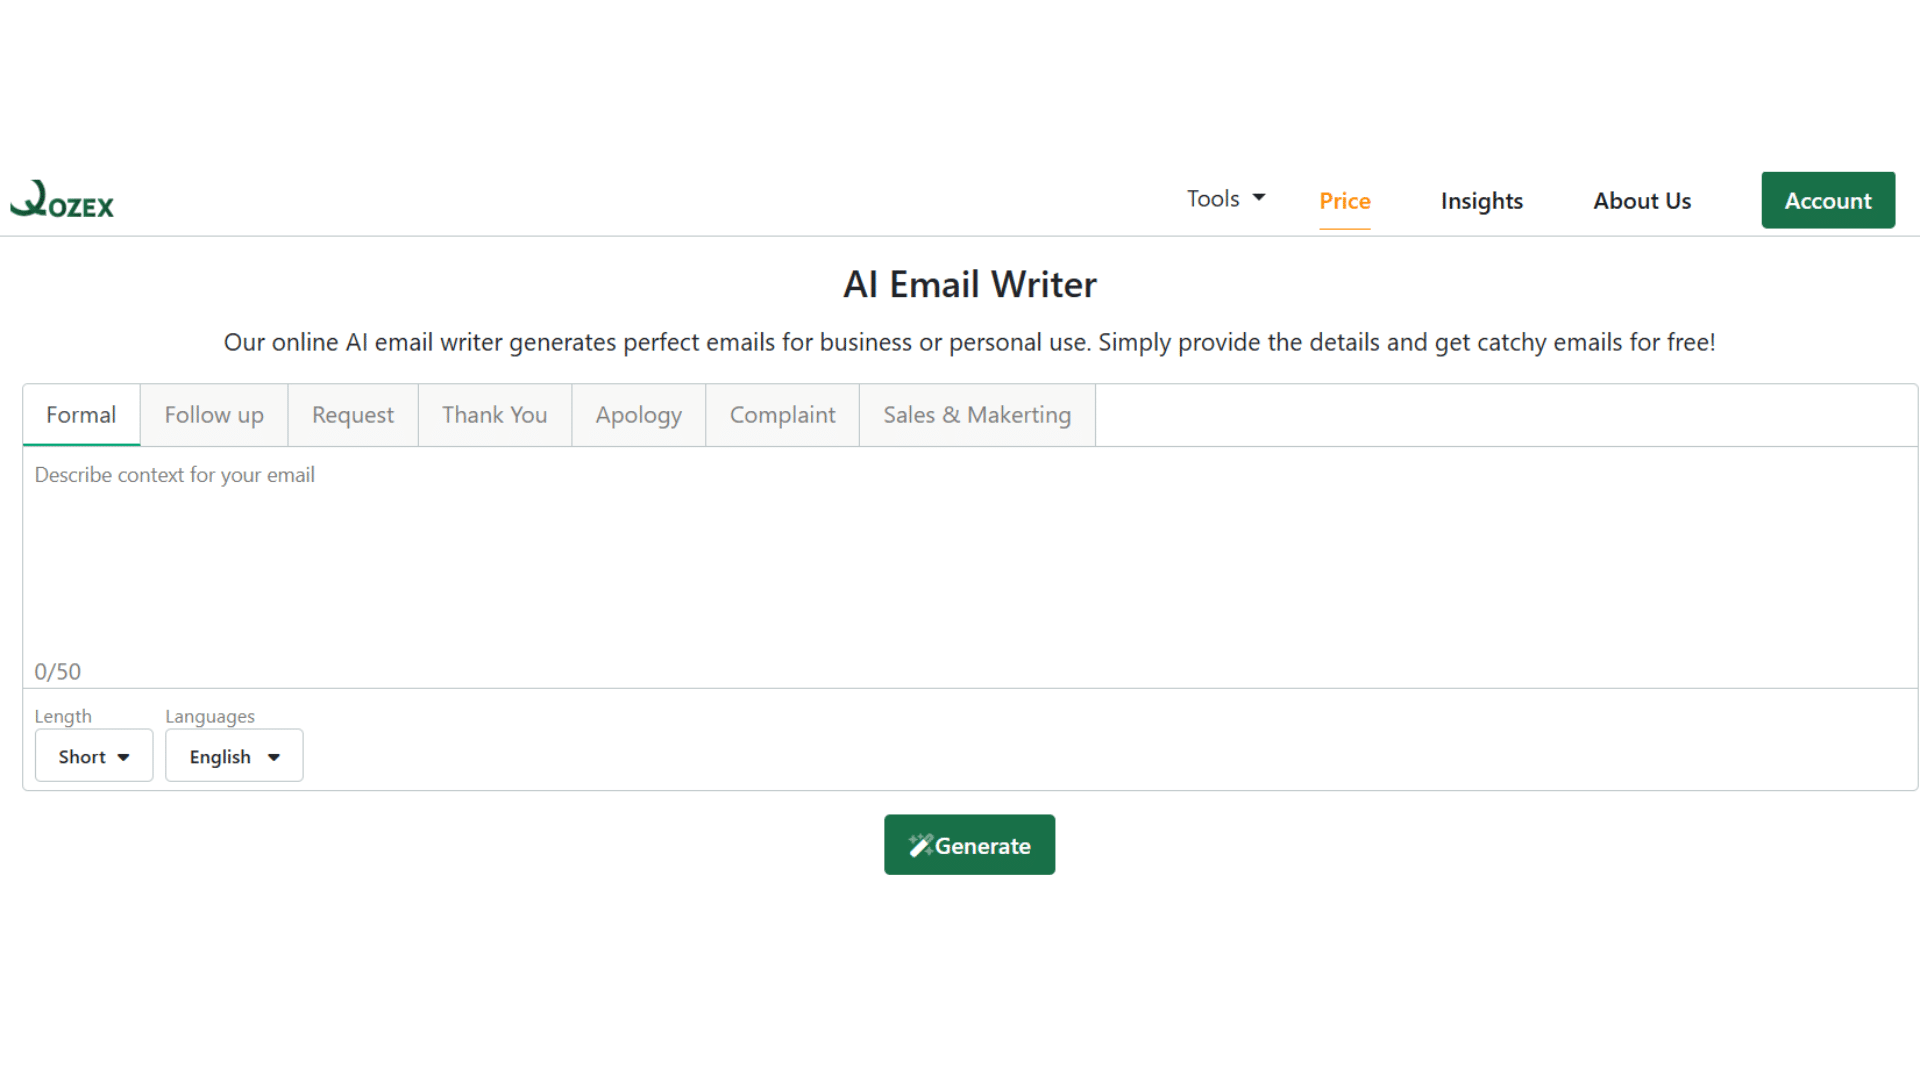This screenshot has width=1920, height=1080.
Task: Click the Apology email tab
Action: click(638, 414)
